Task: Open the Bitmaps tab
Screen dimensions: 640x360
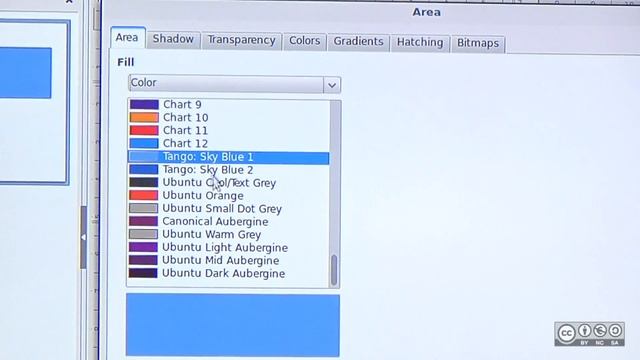Action: point(478,43)
